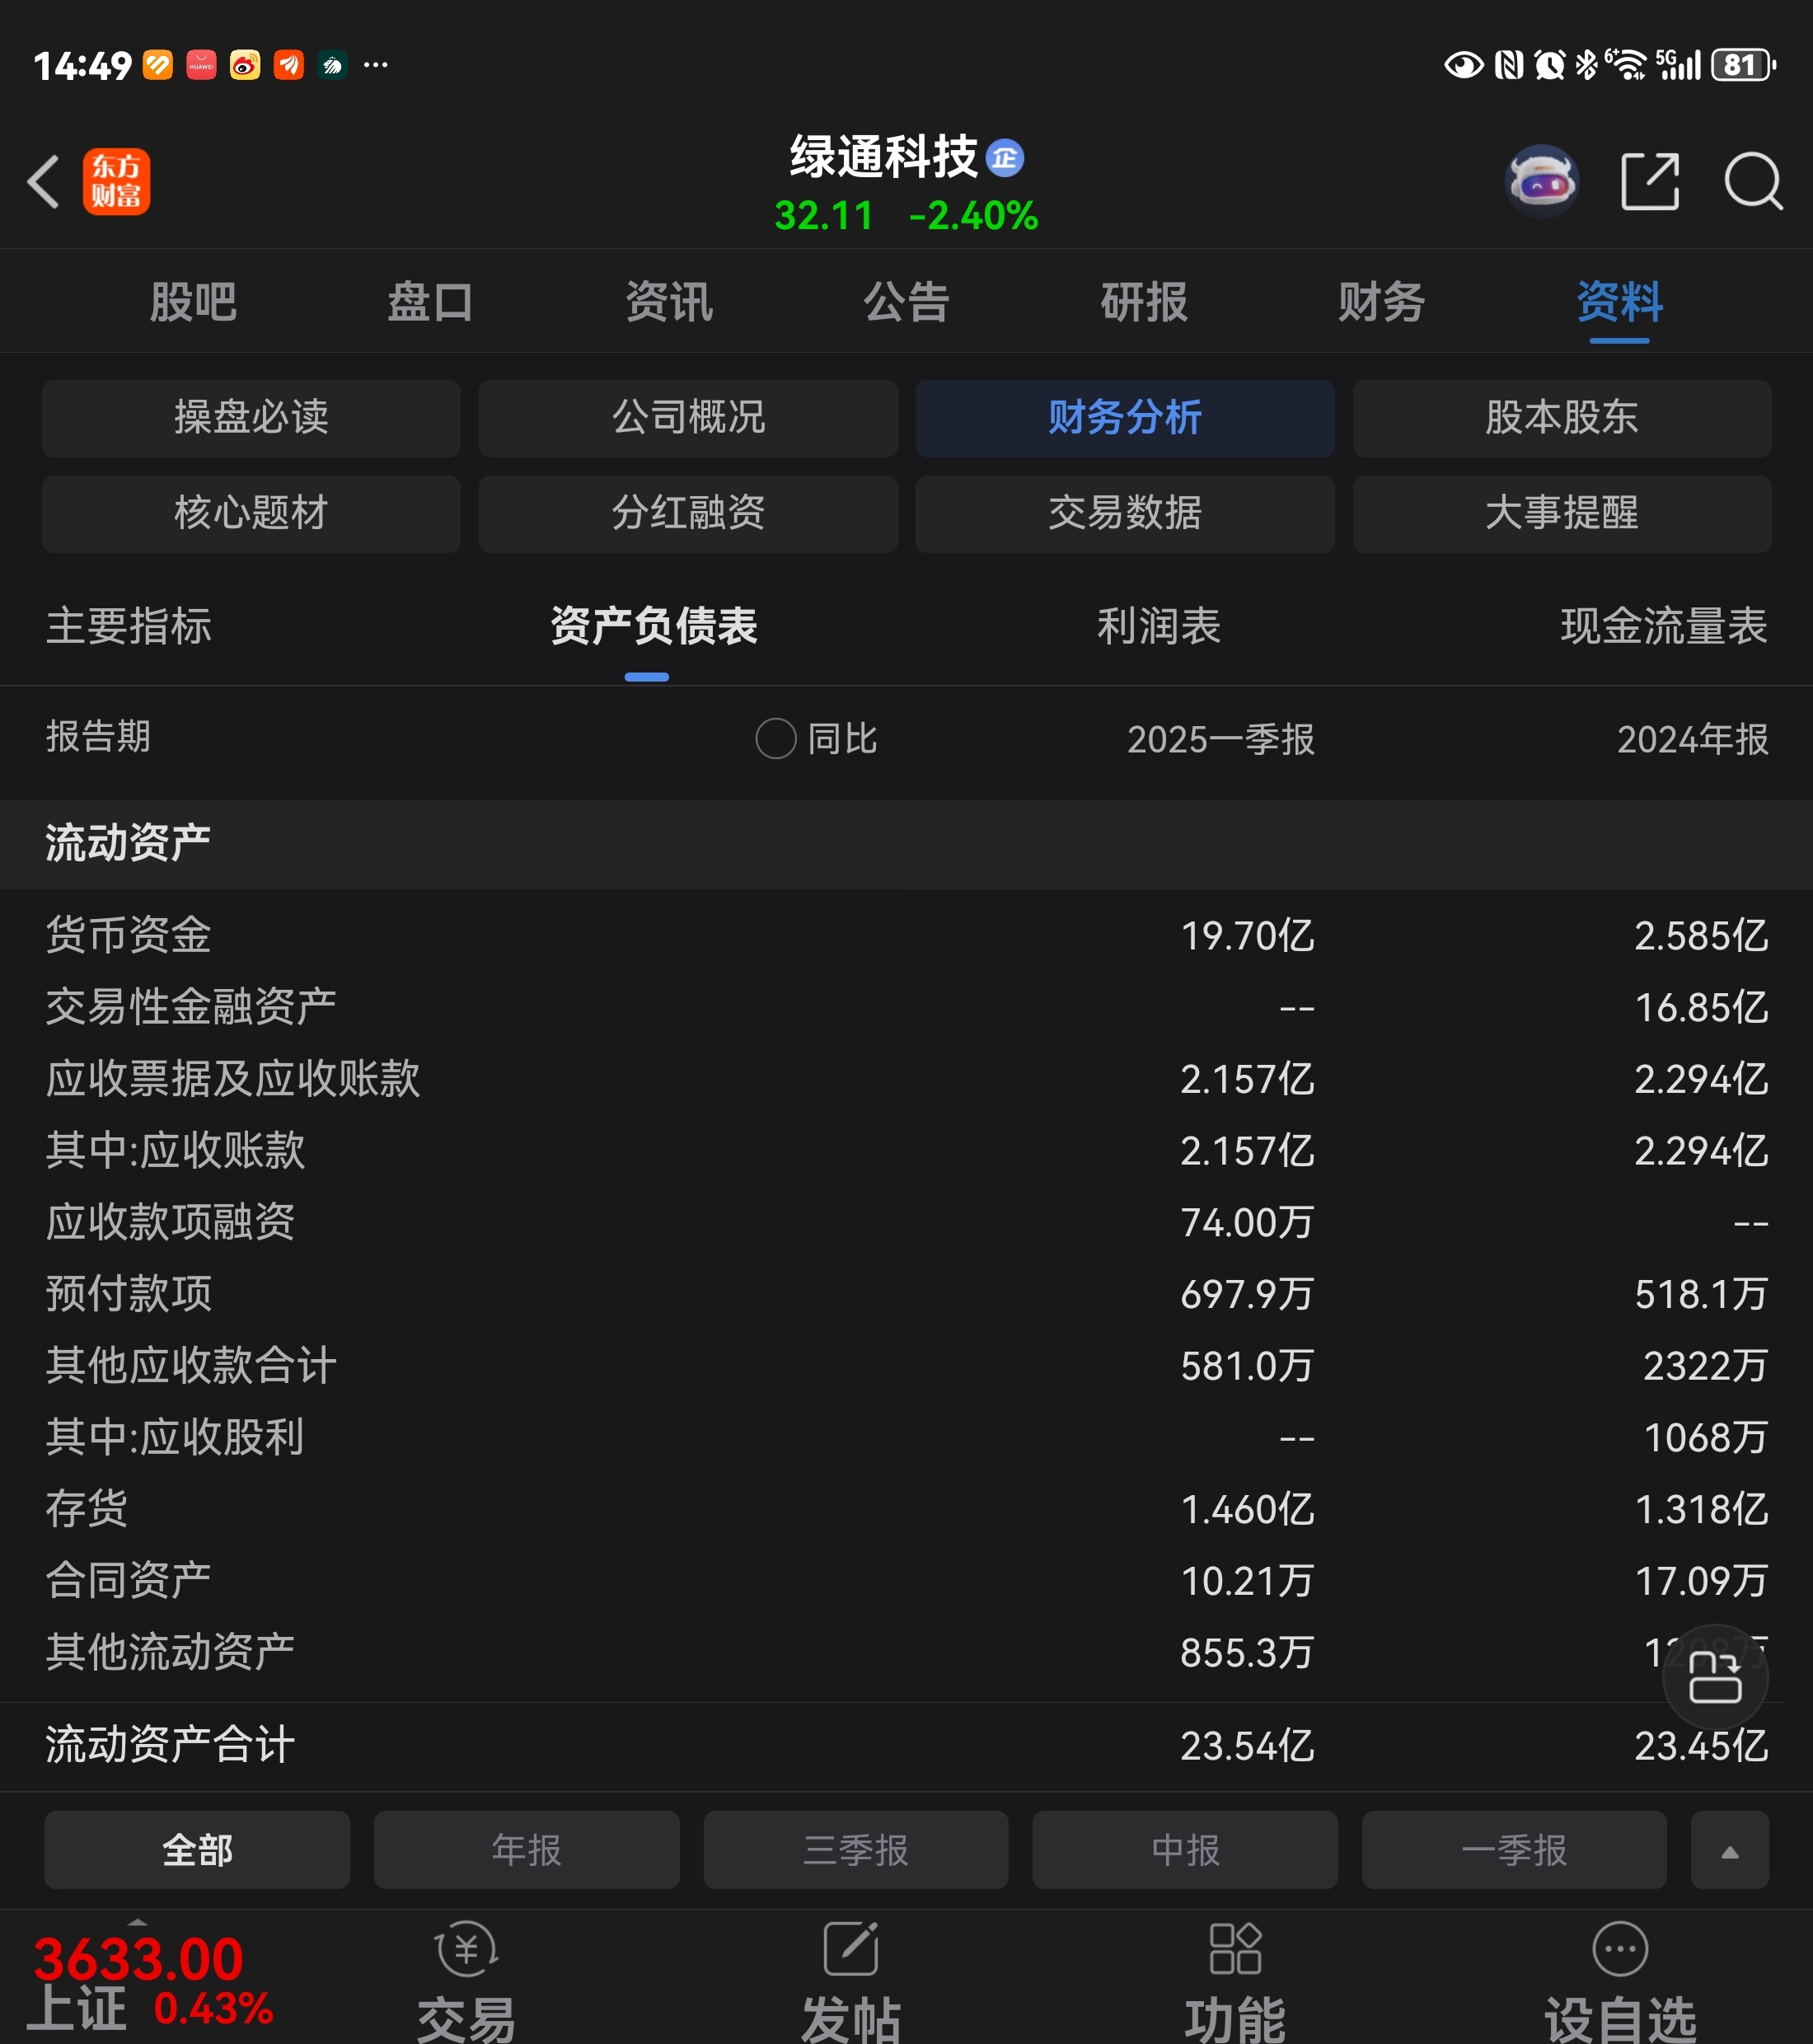
Task: Tap the 应收票据及应收账款 row label
Action: coord(233,1079)
